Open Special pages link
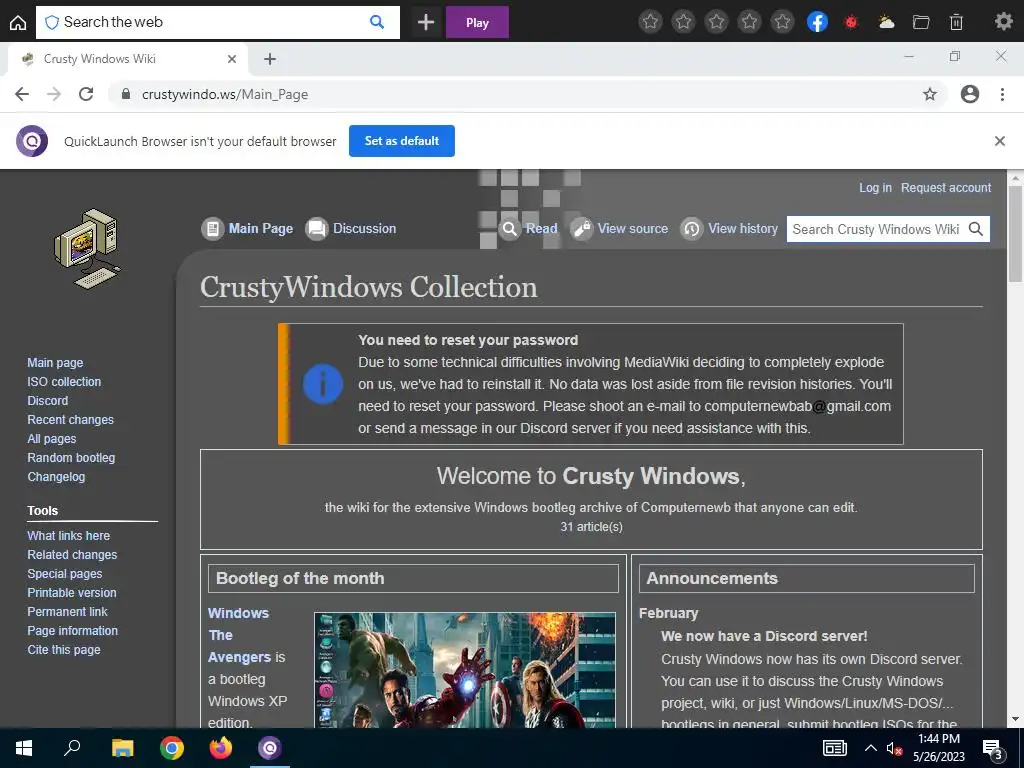This screenshot has height=768, width=1024. 65,573
